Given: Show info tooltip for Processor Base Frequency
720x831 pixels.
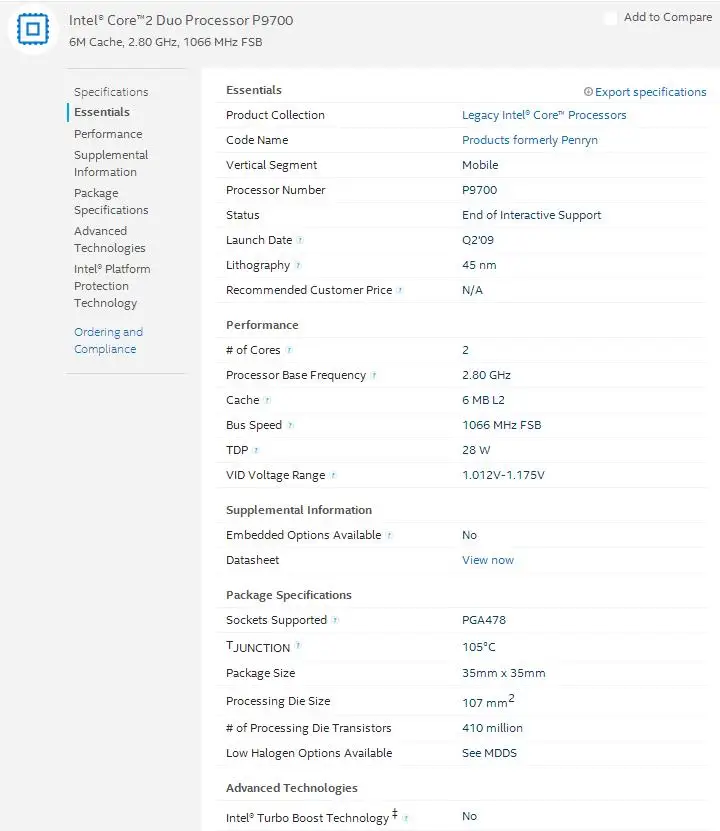Looking at the screenshot, I should (x=374, y=375).
